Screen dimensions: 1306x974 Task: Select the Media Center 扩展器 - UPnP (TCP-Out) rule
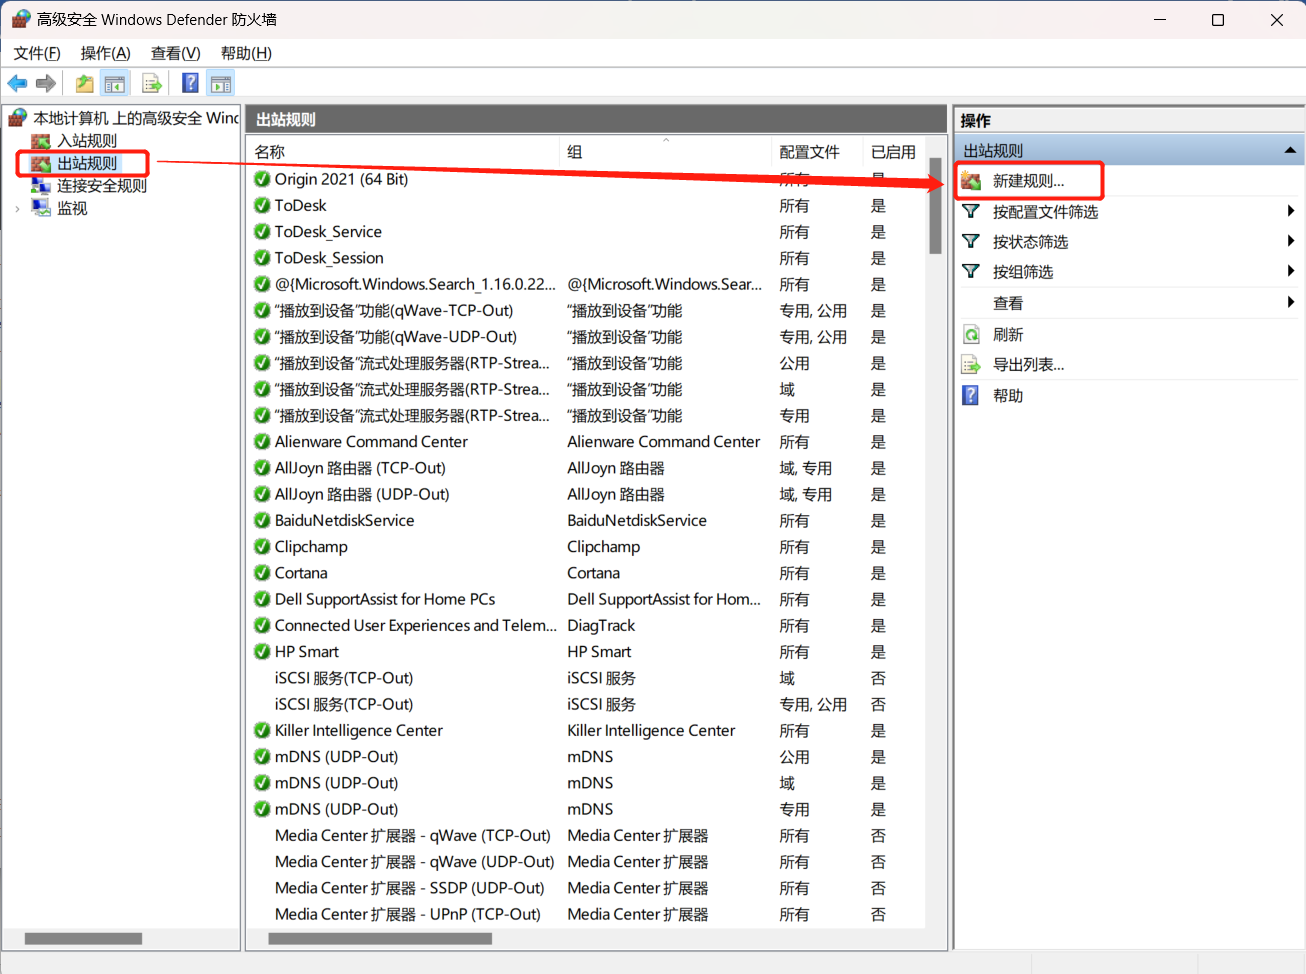pos(408,914)
